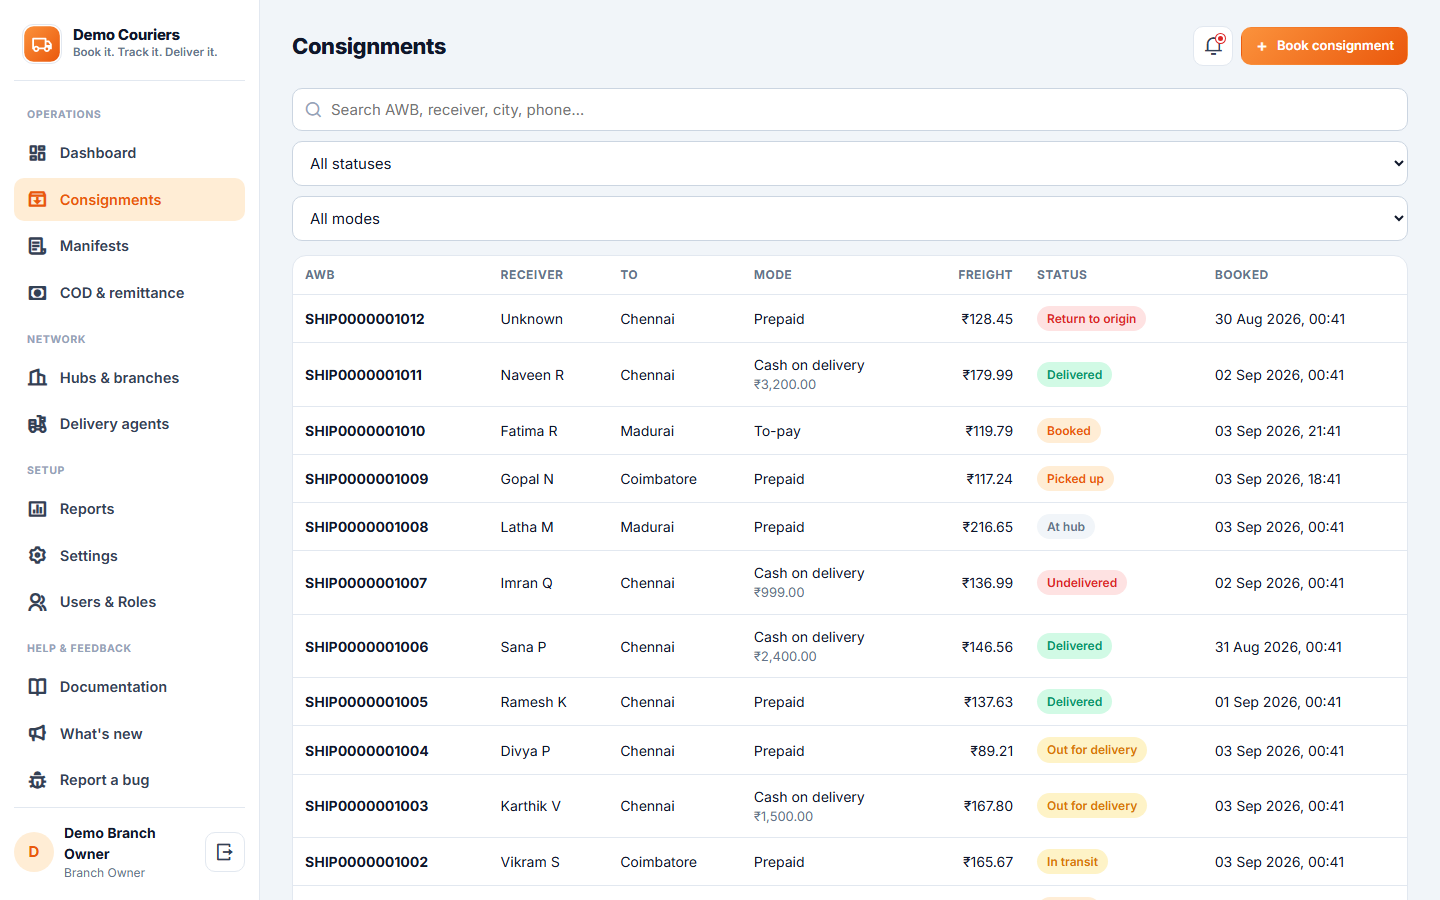
Task: Click the Settings gear icon
Action: click(x=37, y=556)
